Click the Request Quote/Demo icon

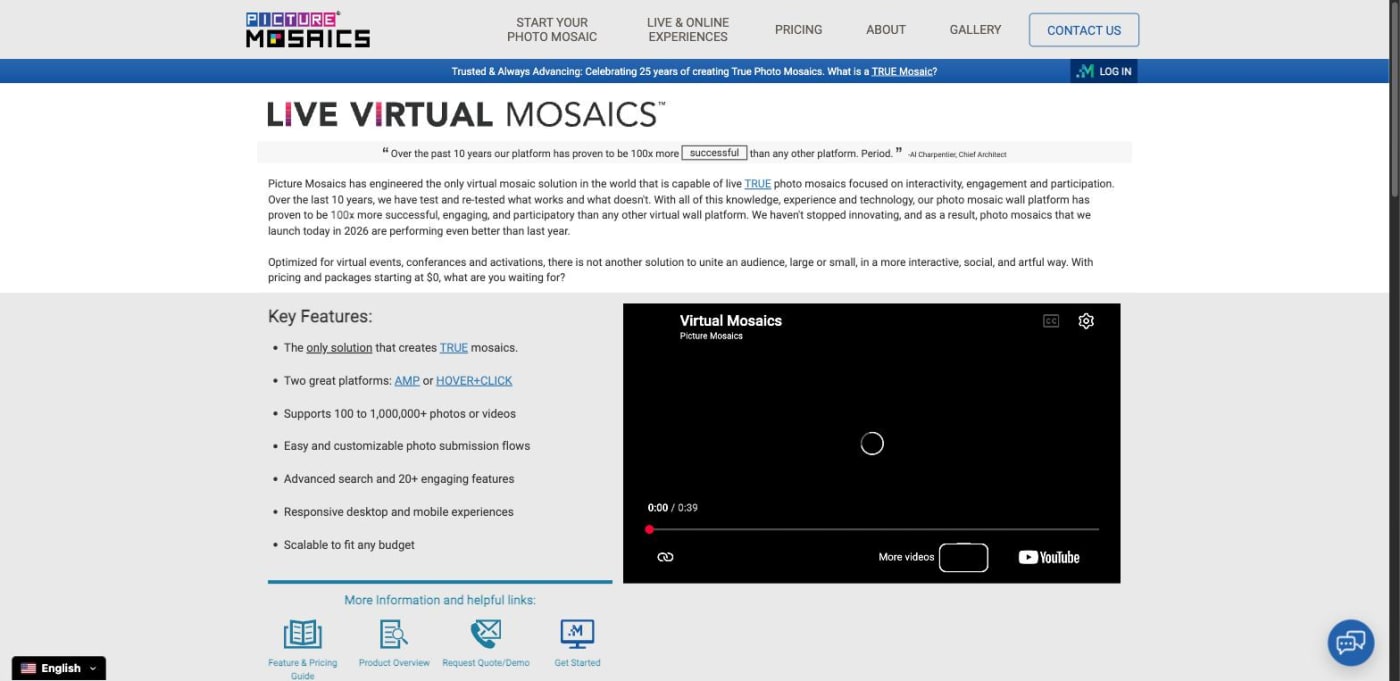[x=486, y=634]
